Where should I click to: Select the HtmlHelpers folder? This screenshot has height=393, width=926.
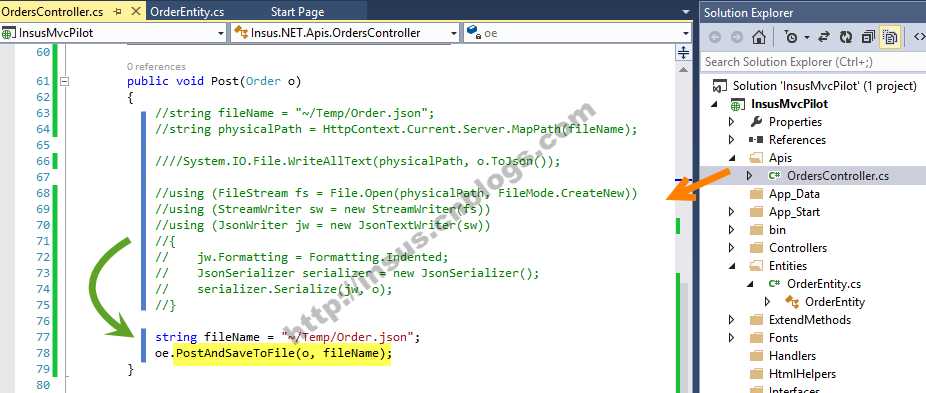(802, 374)
